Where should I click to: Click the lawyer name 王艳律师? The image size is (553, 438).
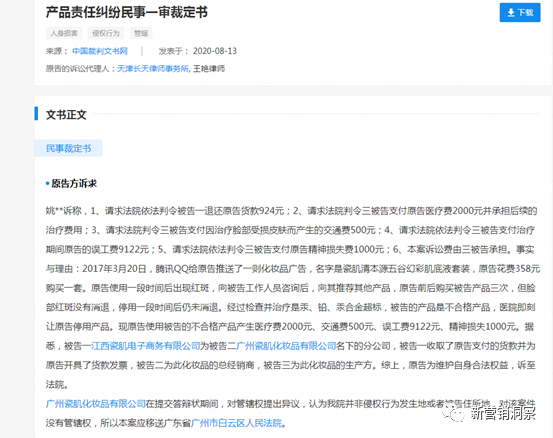pyautogui.click(x=209, y=68)
